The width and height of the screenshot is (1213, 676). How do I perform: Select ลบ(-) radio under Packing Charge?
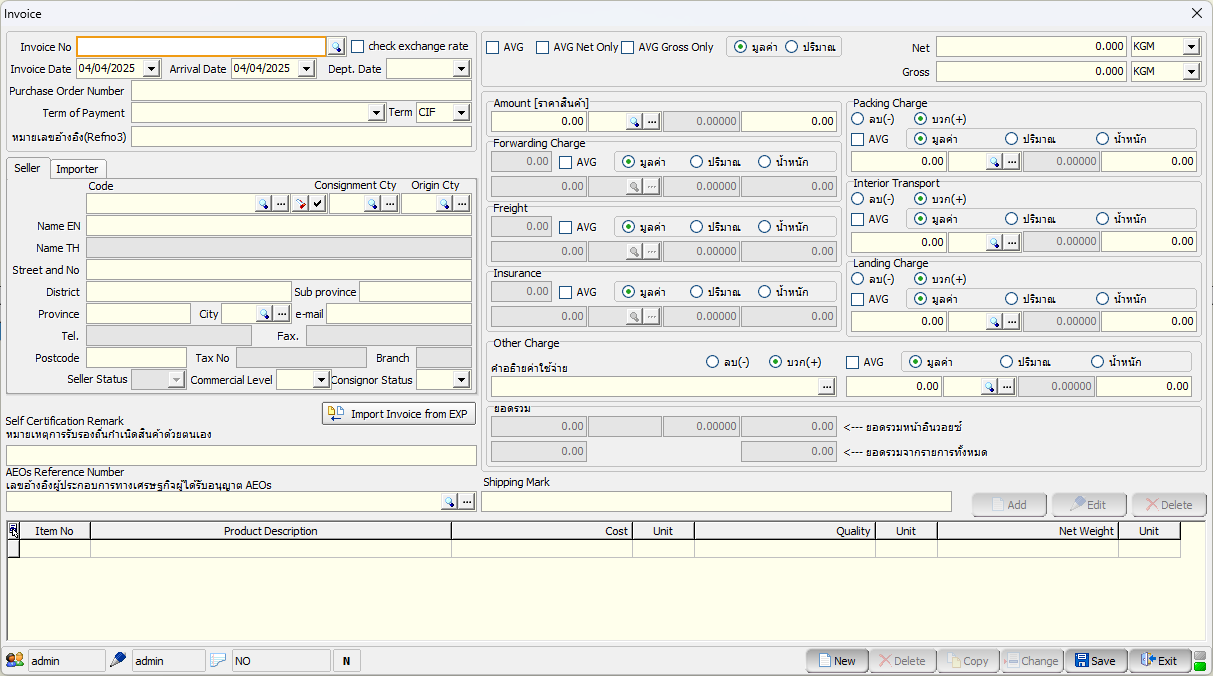click(x=858, y=119)
